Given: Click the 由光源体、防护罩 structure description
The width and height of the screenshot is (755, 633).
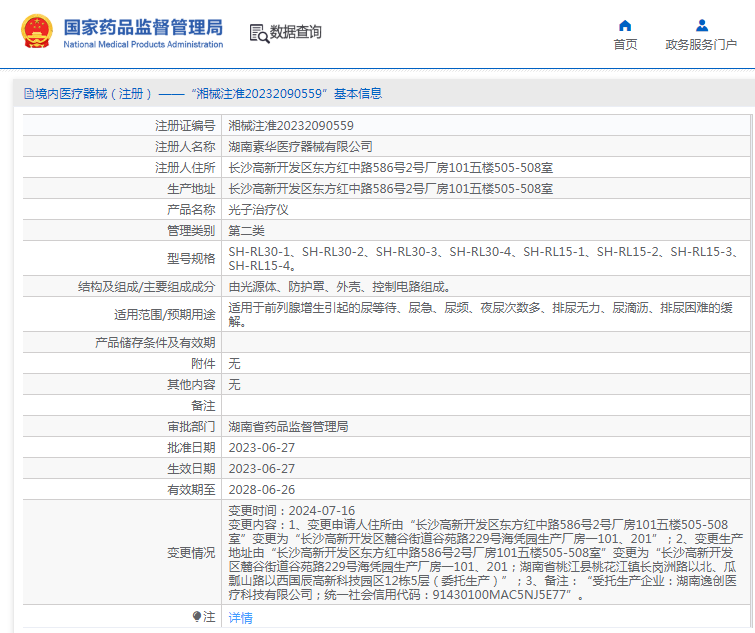Looking at the screenshot, I should tap(339, 287).
